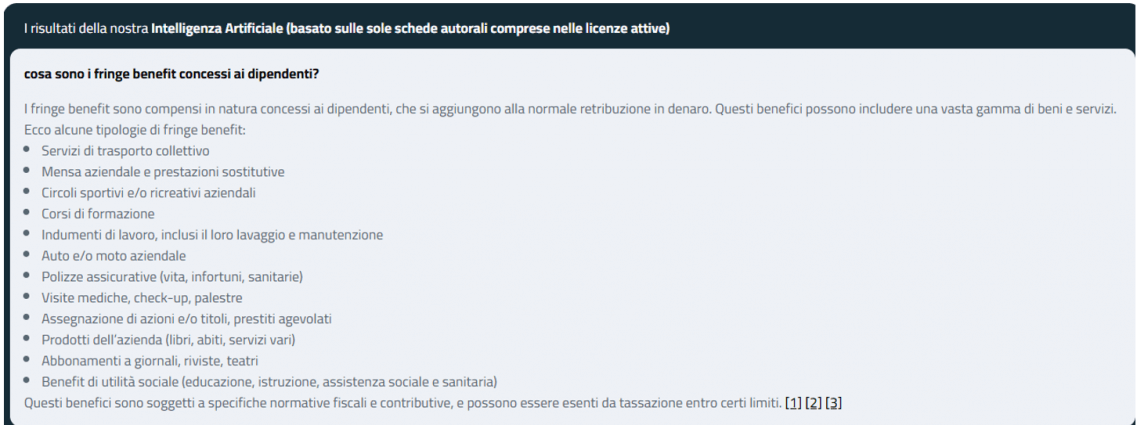Click the 'Prodotti dell'azienda' list item

click(168, 340)
